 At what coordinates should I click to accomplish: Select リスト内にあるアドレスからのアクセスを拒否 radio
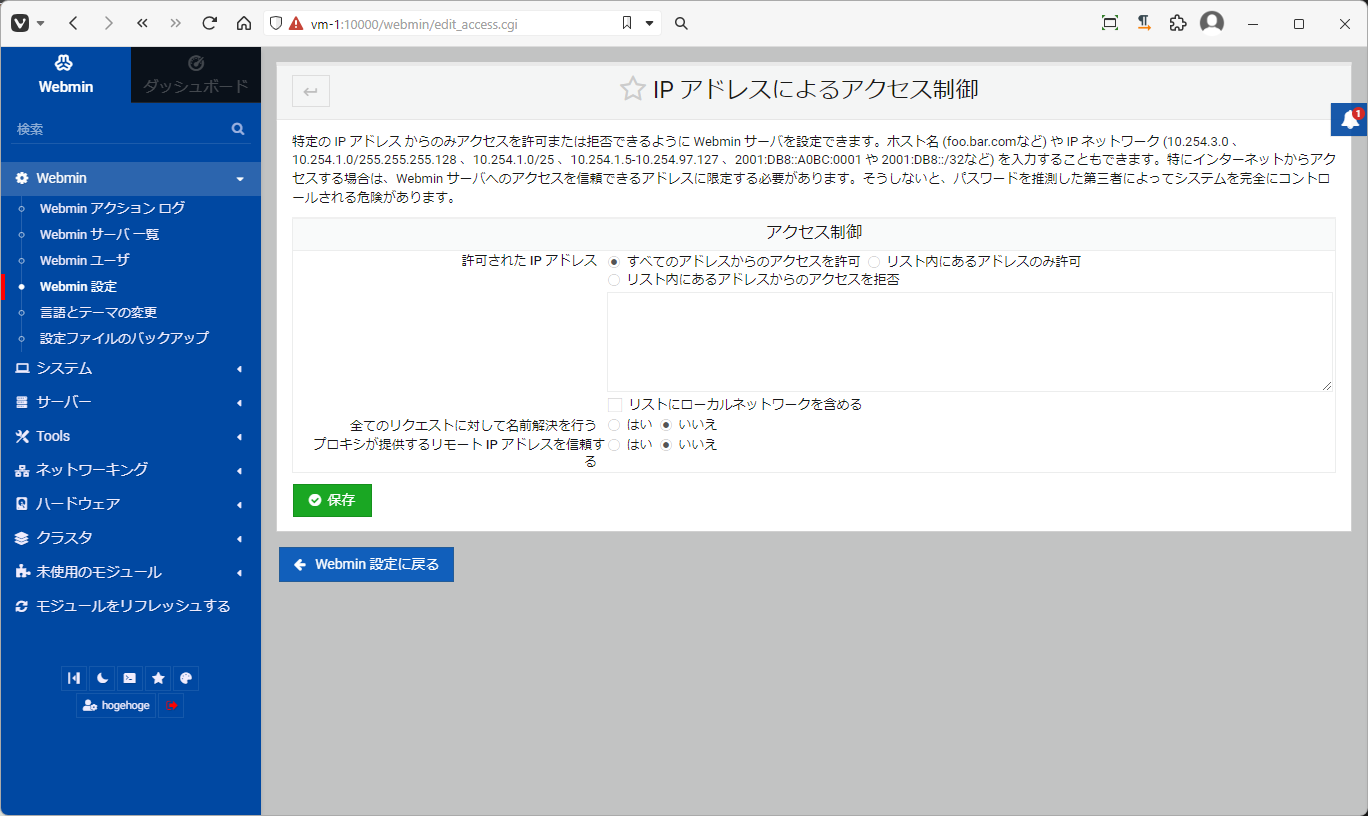[x=614, y=280]
